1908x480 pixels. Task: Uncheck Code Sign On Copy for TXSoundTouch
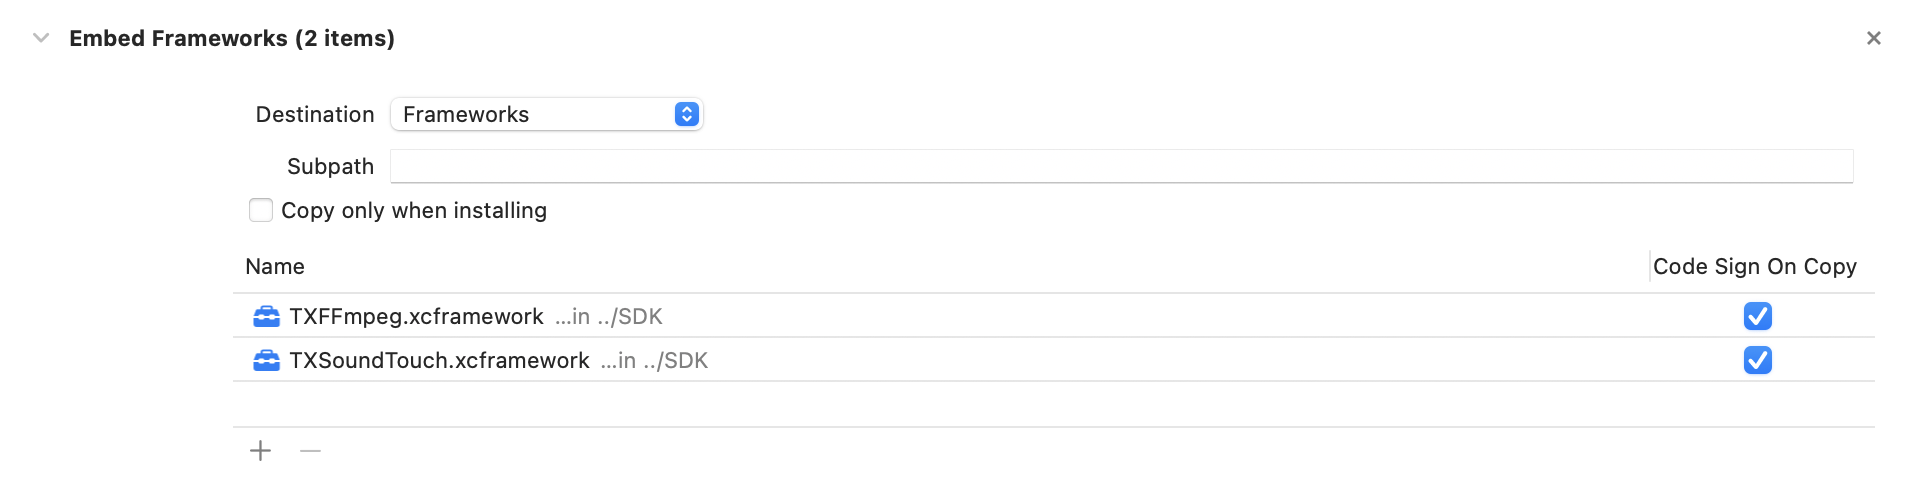click(x=1757, y=360)
